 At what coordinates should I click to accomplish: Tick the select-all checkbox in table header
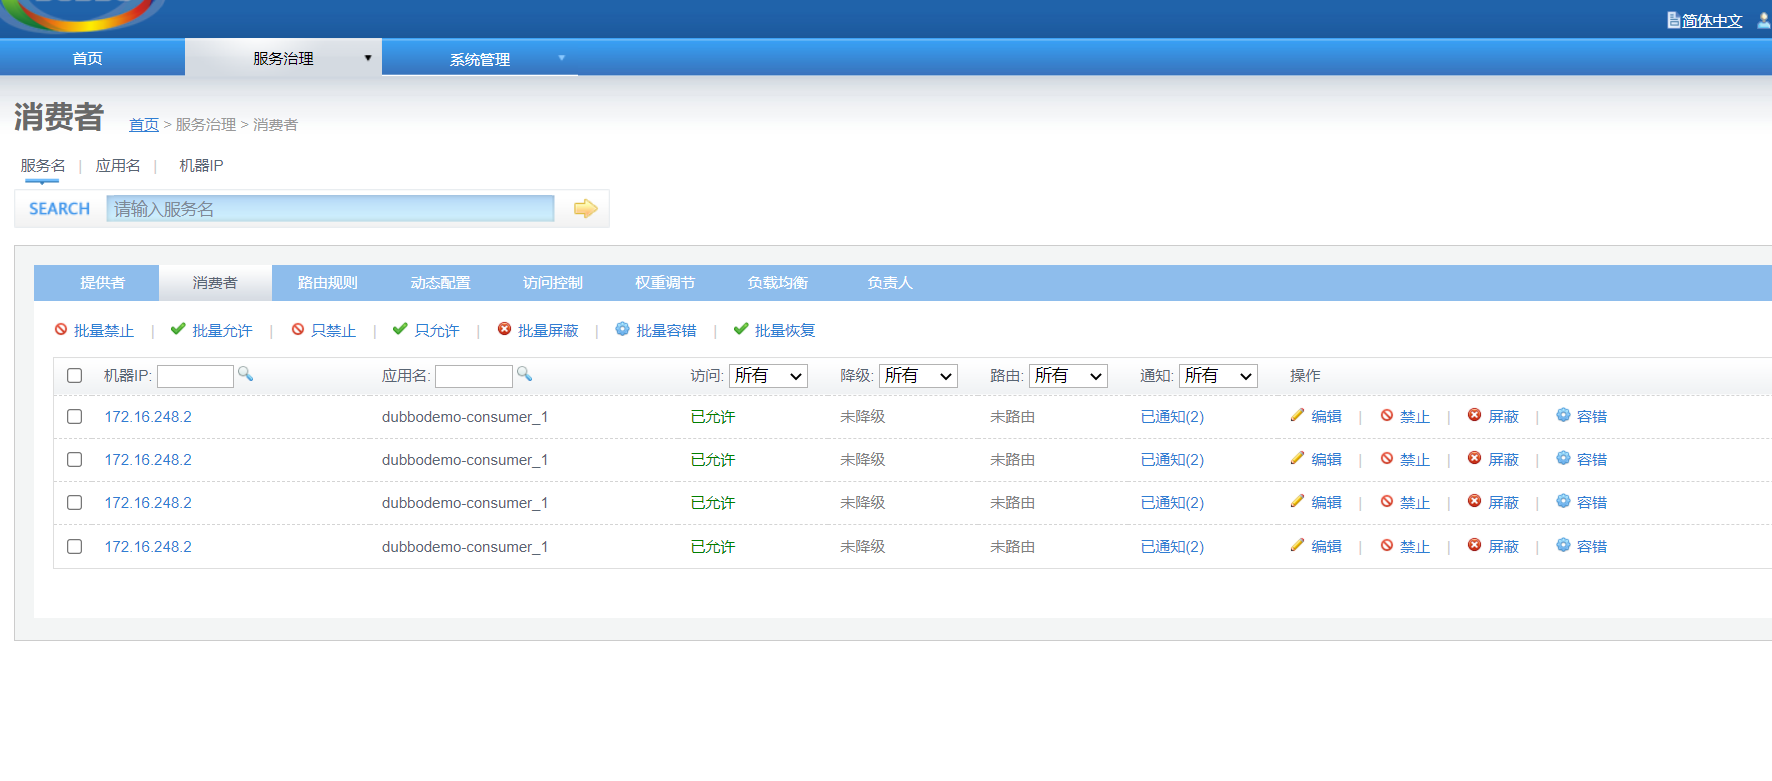point(74,375)
